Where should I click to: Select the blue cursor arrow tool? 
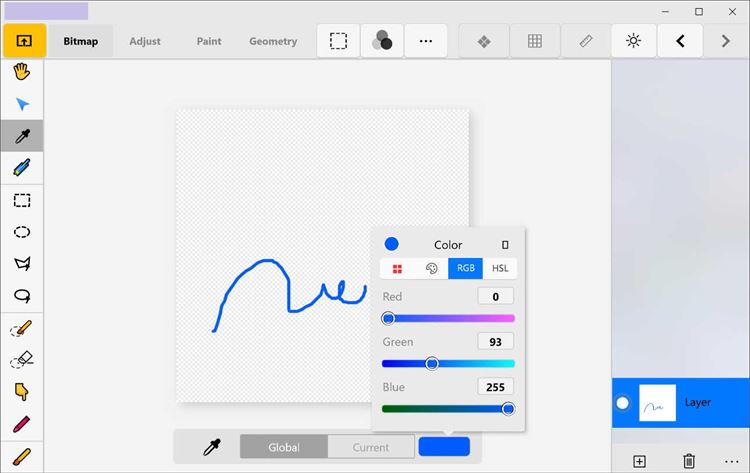[22, 104]
